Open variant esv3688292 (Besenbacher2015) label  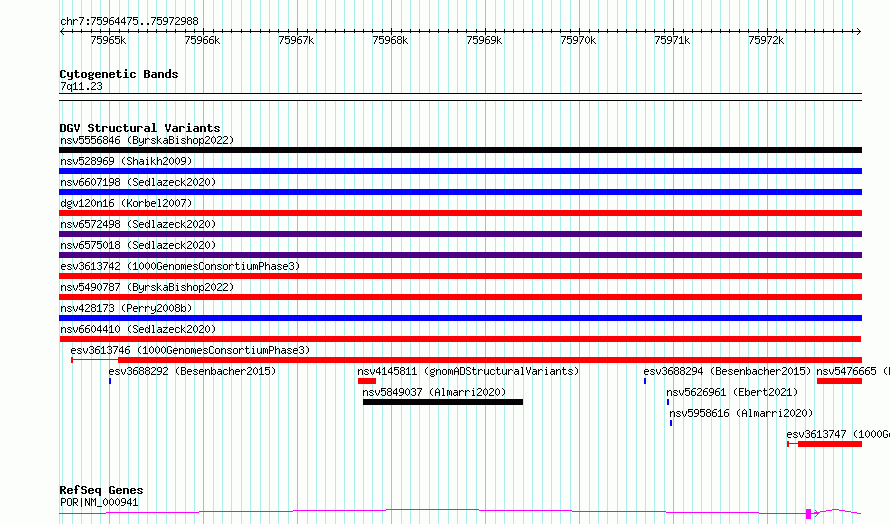click(192, 371)
